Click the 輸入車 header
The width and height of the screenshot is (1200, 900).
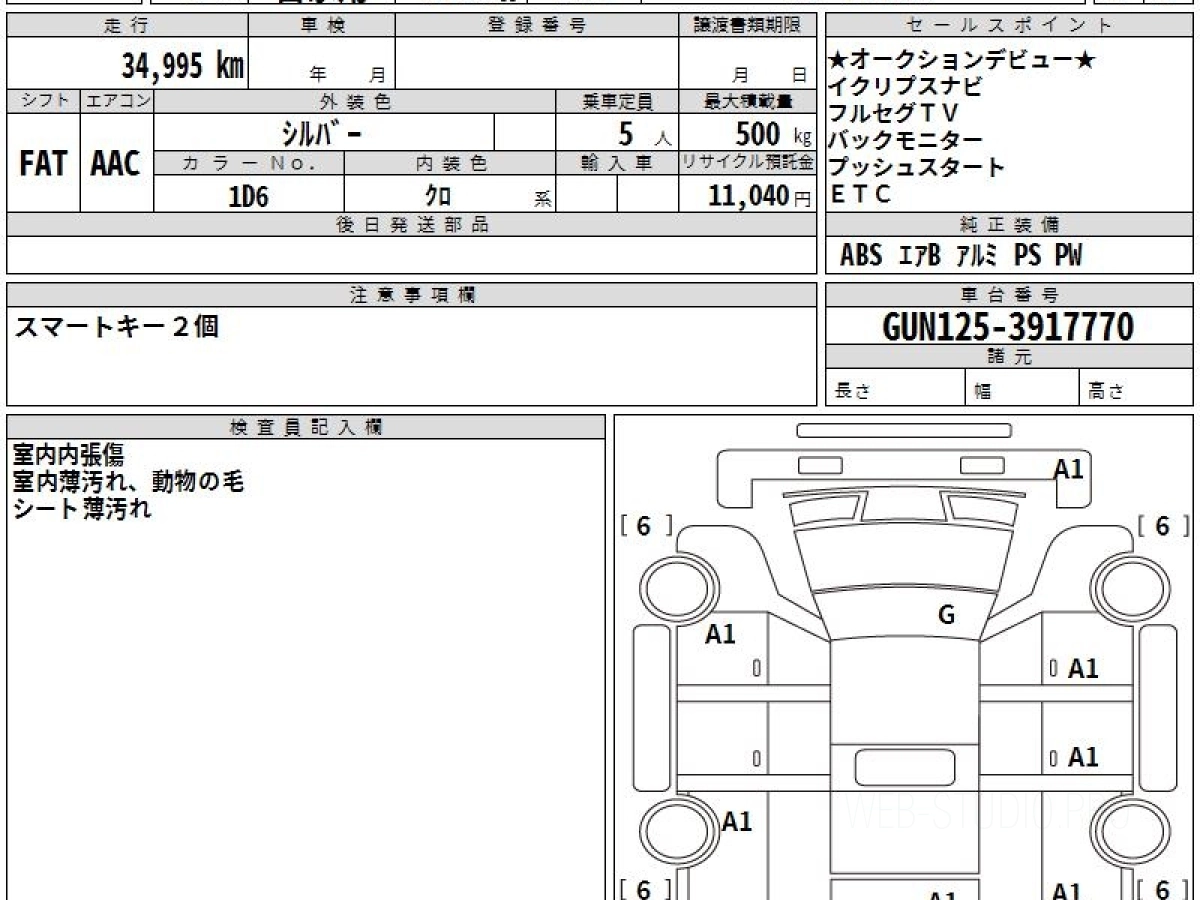(x=617, y=163)
